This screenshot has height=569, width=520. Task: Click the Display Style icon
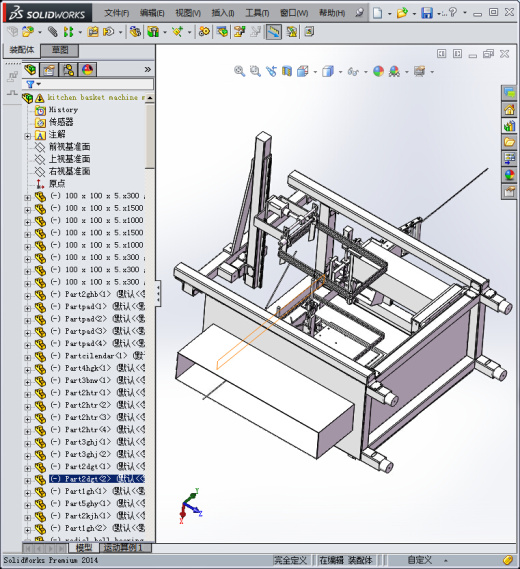[x=328, y=71]
